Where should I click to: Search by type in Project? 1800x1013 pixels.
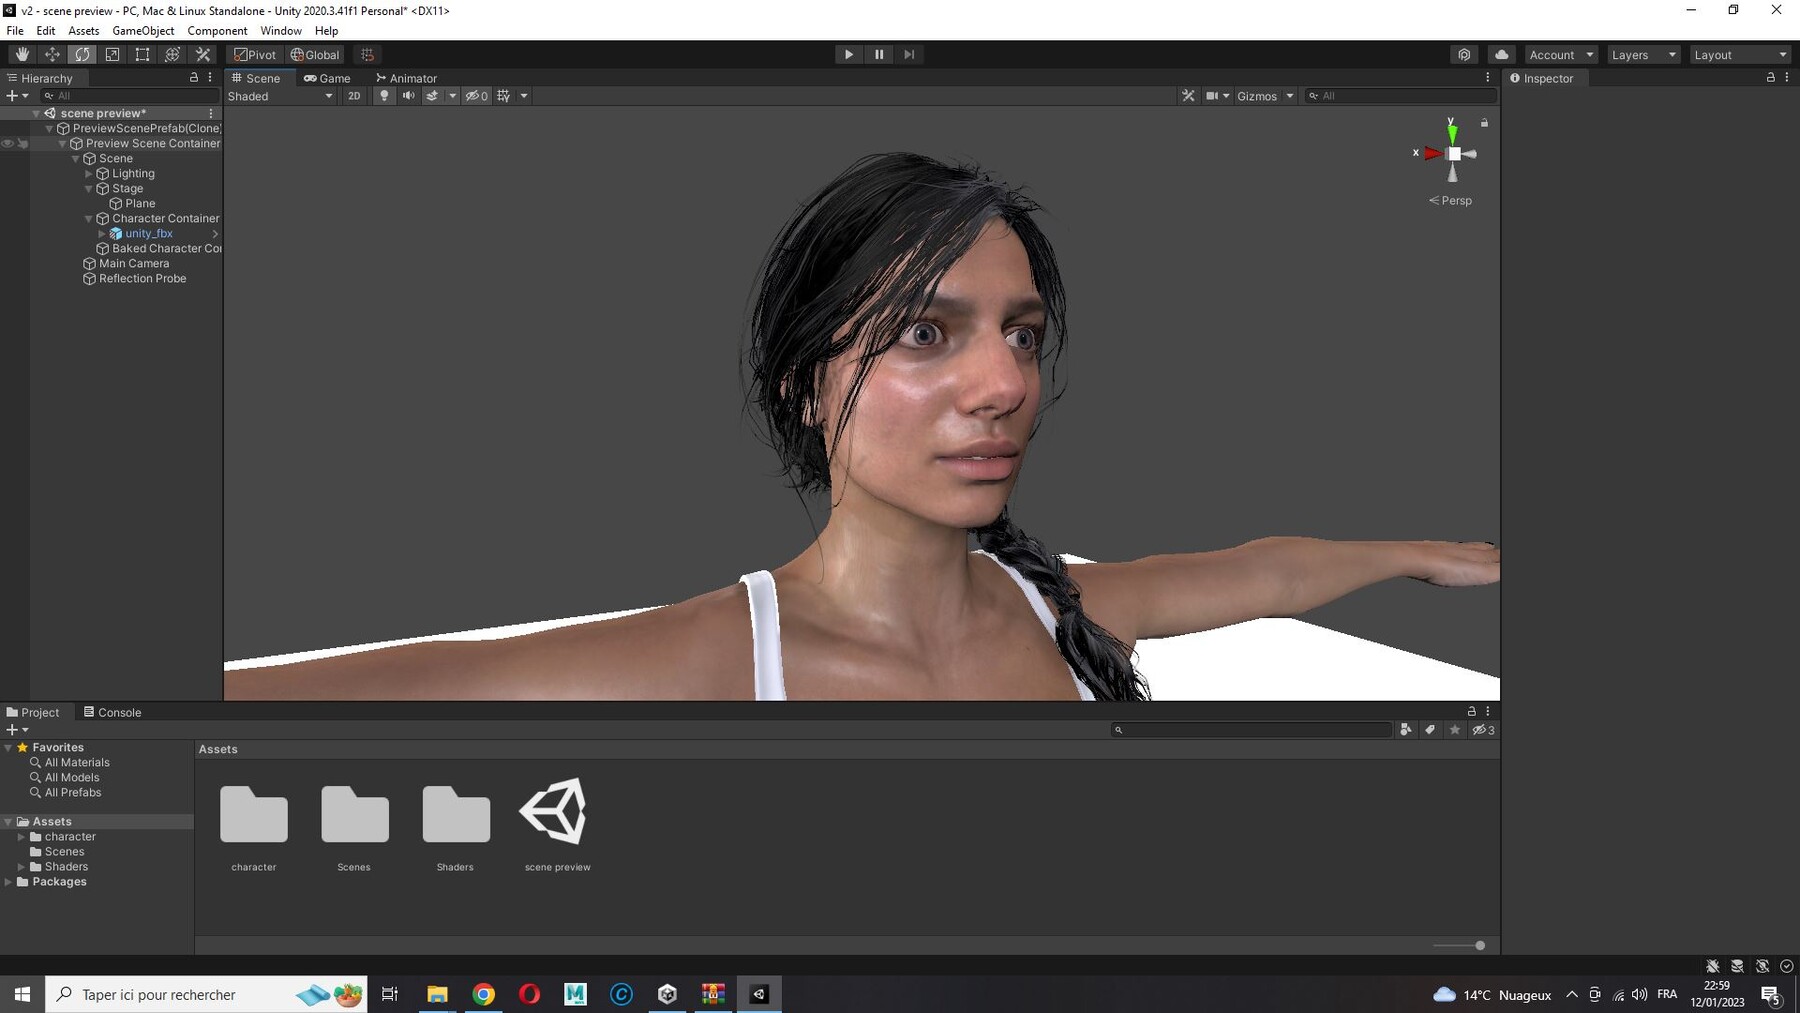(x=1406, y=730)
